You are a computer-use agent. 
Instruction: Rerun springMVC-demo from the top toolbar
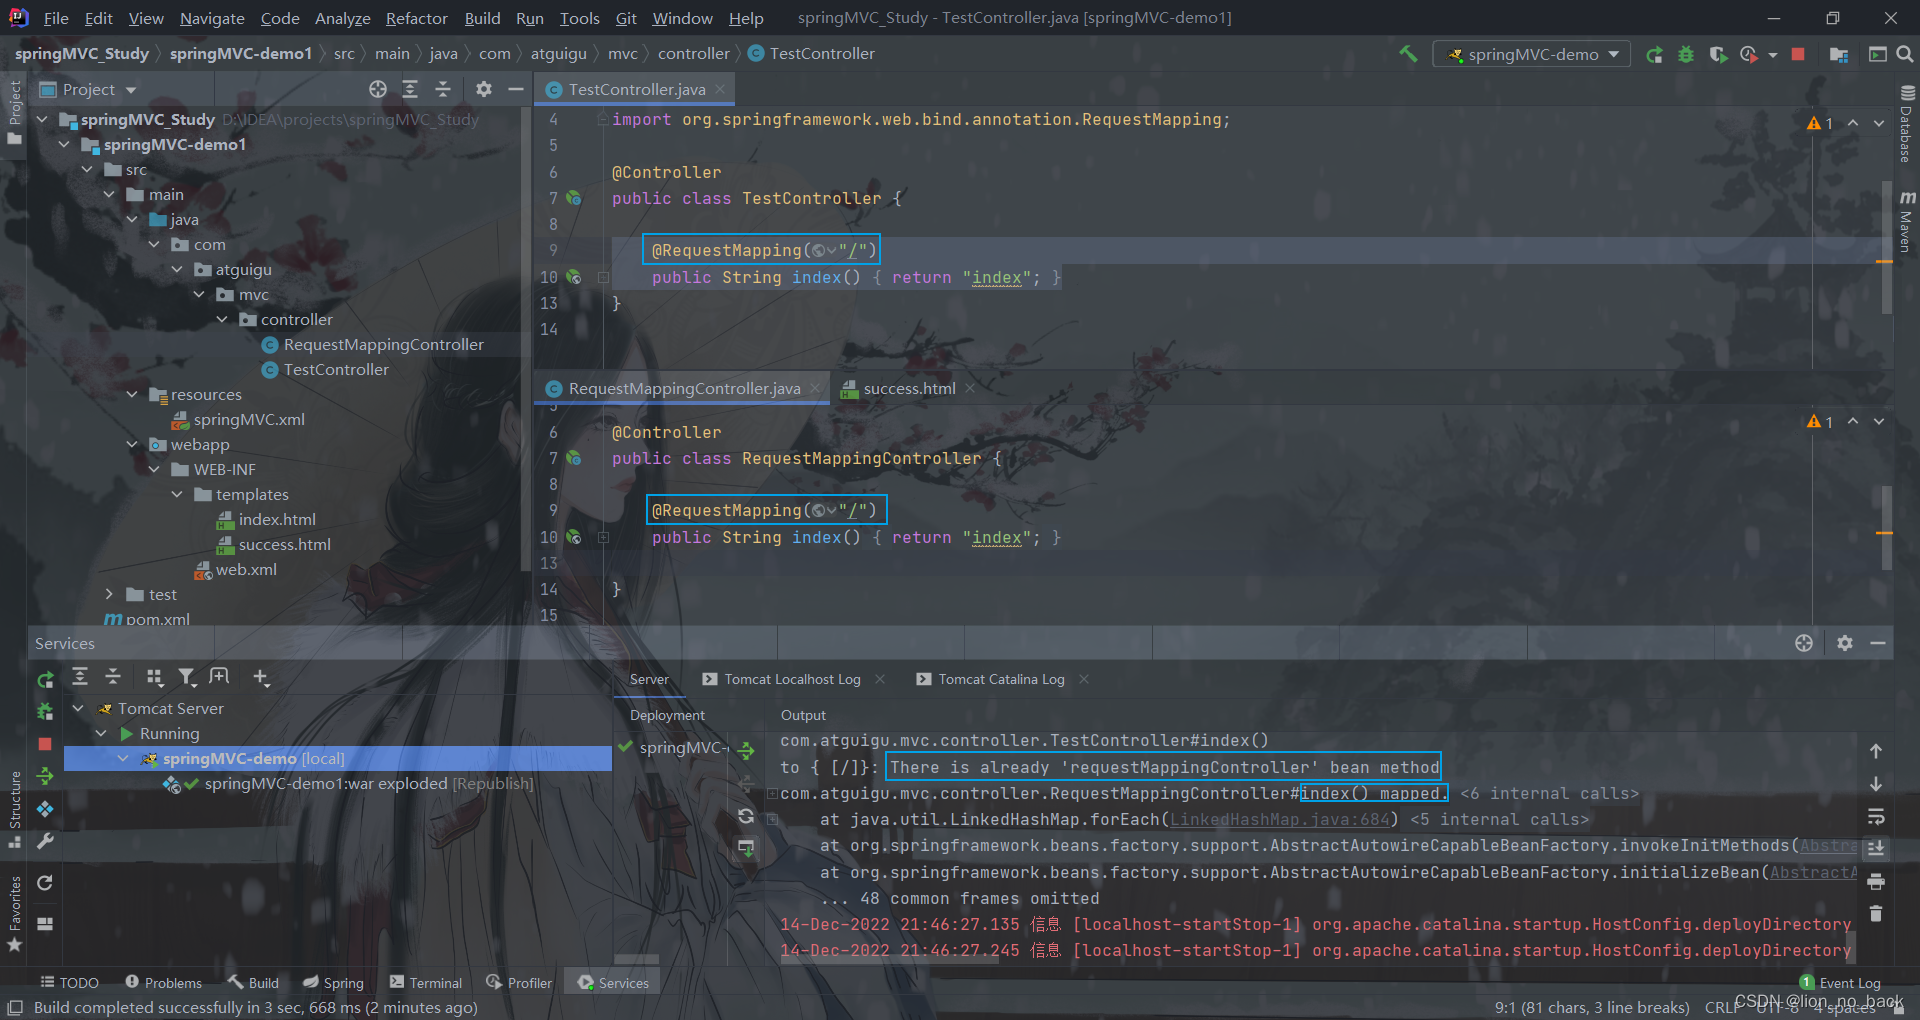coord(1655,54)
